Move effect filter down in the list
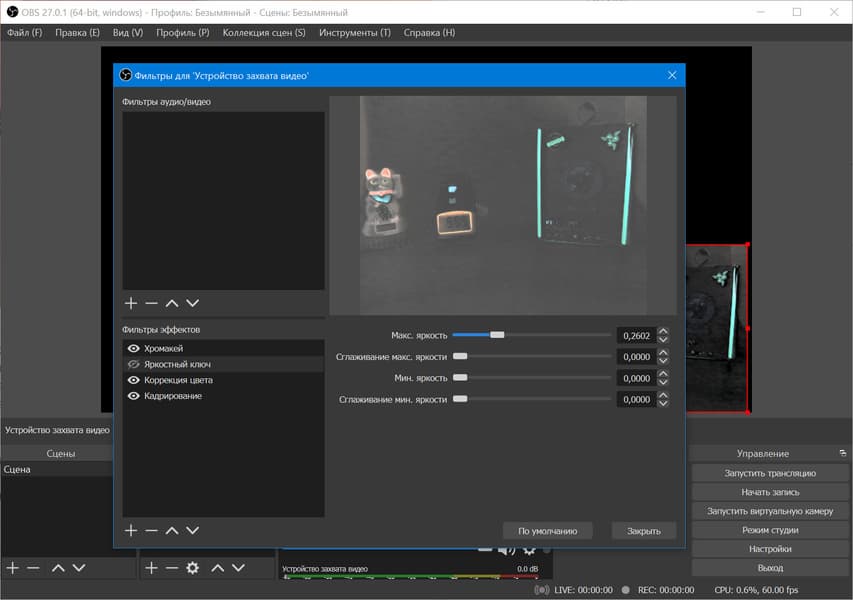Screen dimensions: 853x600 click(x=193, y=530)
